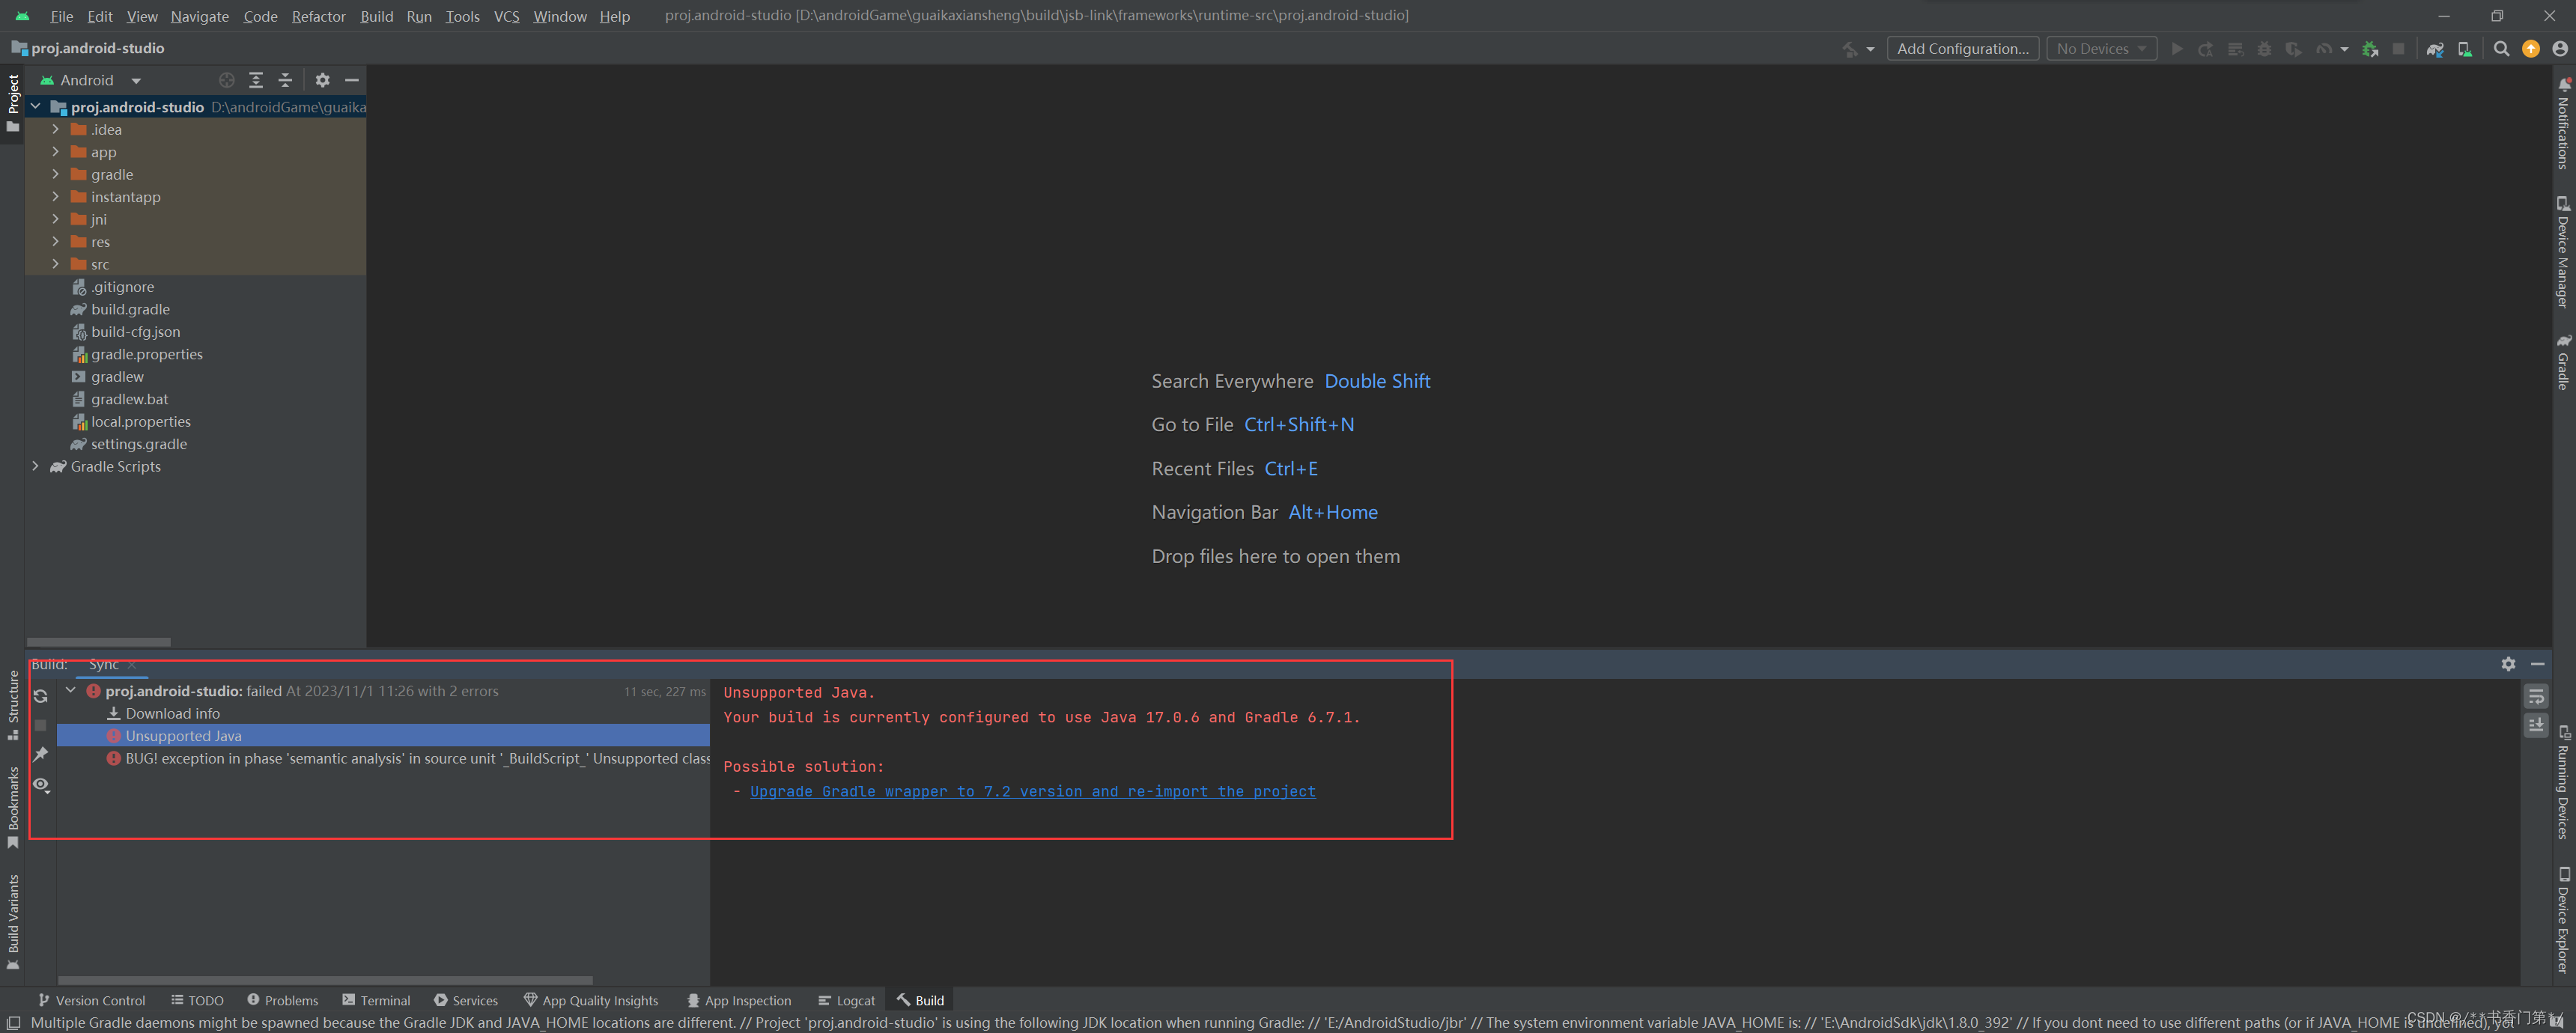
Task: Open the Android project view dropdown
Action: tap(136, 80)
